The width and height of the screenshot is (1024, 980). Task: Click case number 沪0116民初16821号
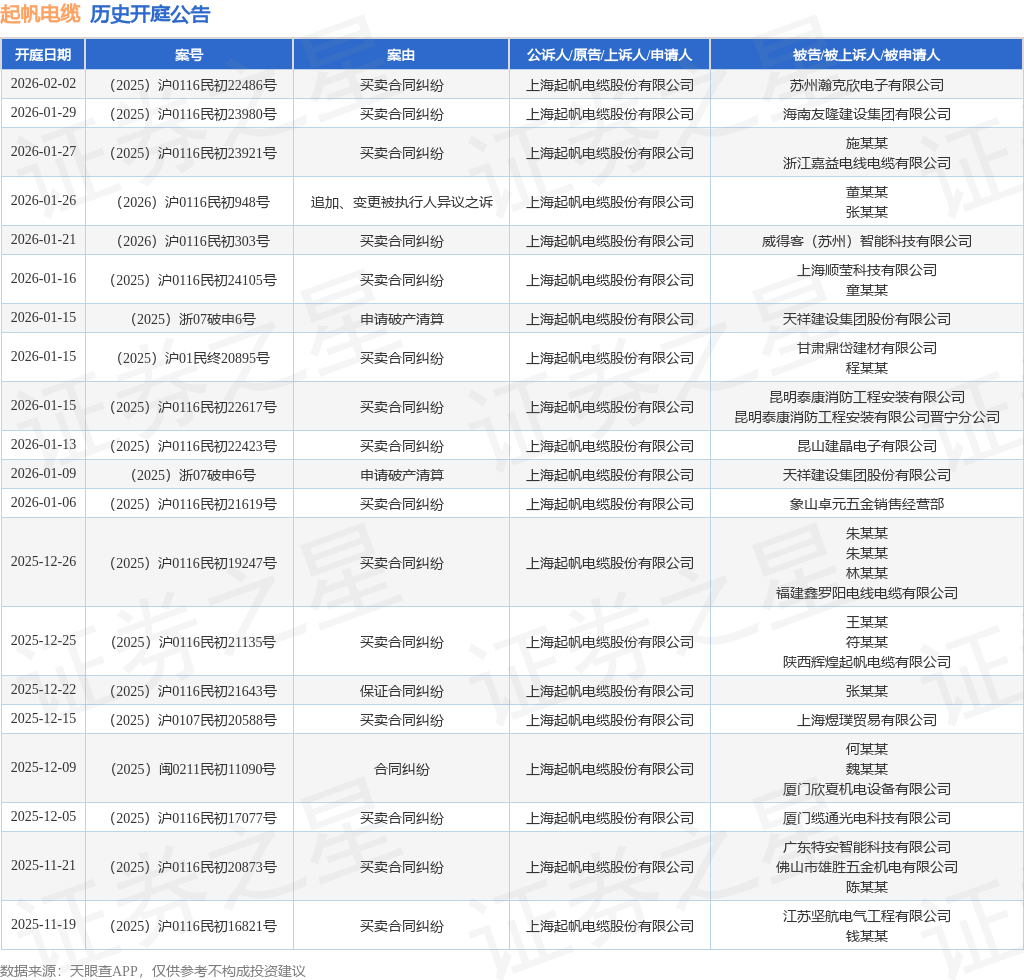tap(217, 926)
